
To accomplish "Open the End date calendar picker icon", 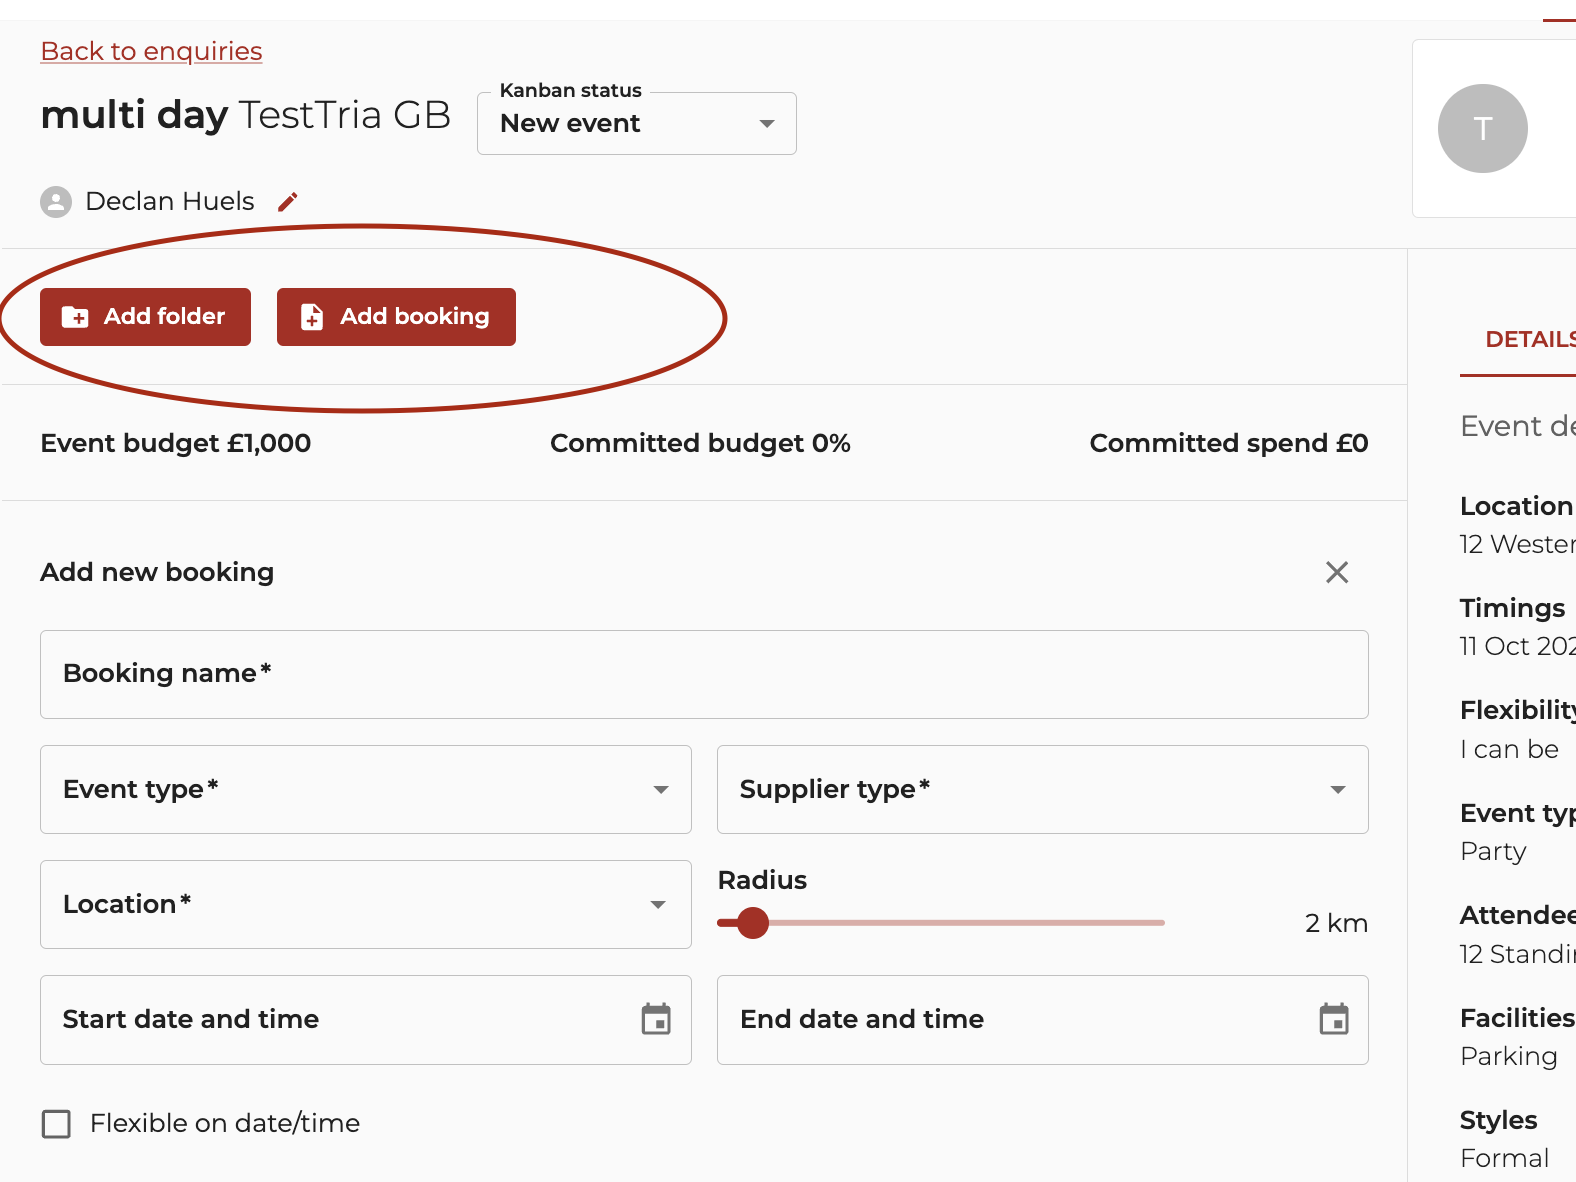I will (x=1333, y=1019).
